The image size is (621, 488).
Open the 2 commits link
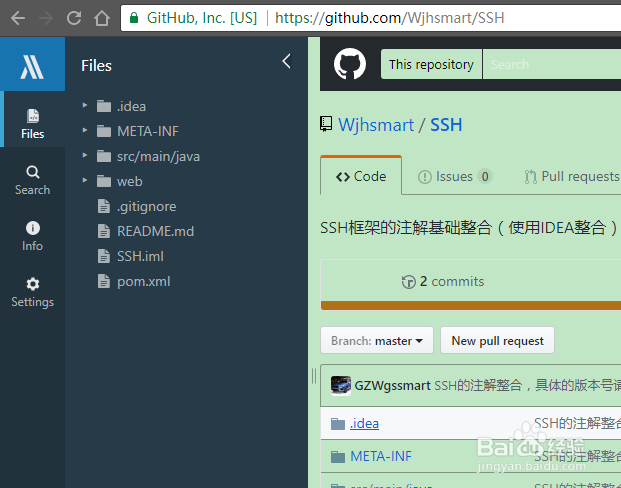(x=443, y=281)
